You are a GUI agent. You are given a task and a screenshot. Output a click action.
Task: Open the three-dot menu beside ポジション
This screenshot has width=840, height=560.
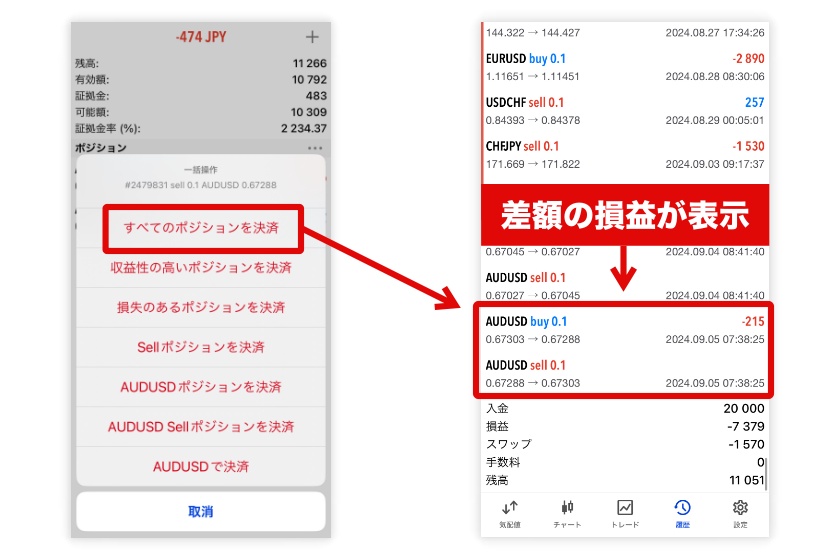point(315,148)
